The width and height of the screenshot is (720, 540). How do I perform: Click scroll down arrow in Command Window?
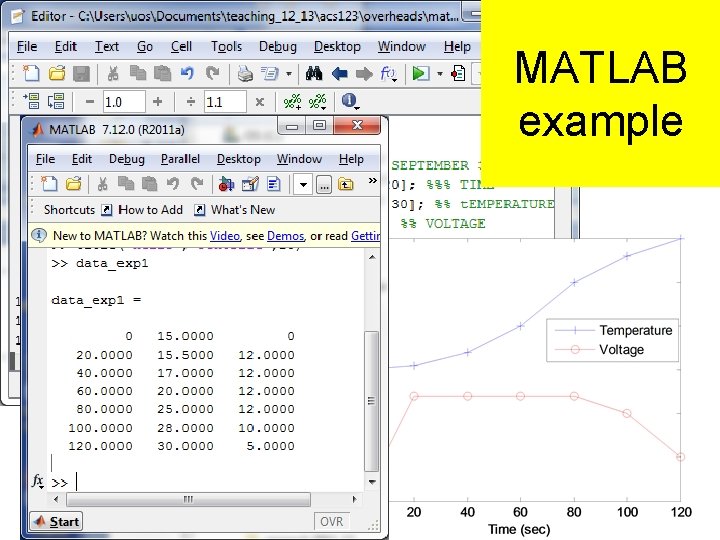pyautogui.click(x=372, y=482)
